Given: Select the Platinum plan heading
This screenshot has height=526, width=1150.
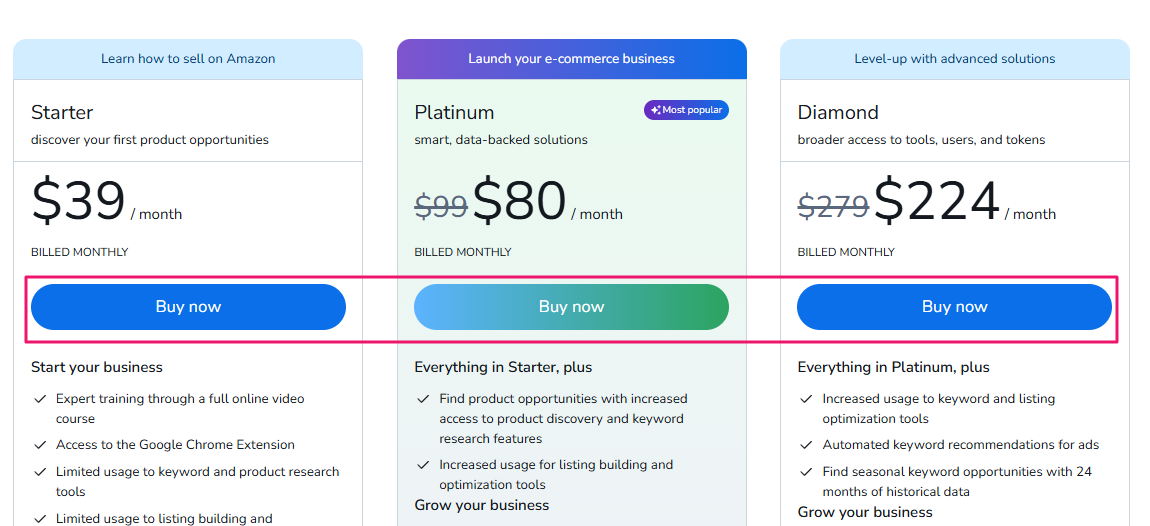Looking at the screenshot, I should click(x=454, y=112).
